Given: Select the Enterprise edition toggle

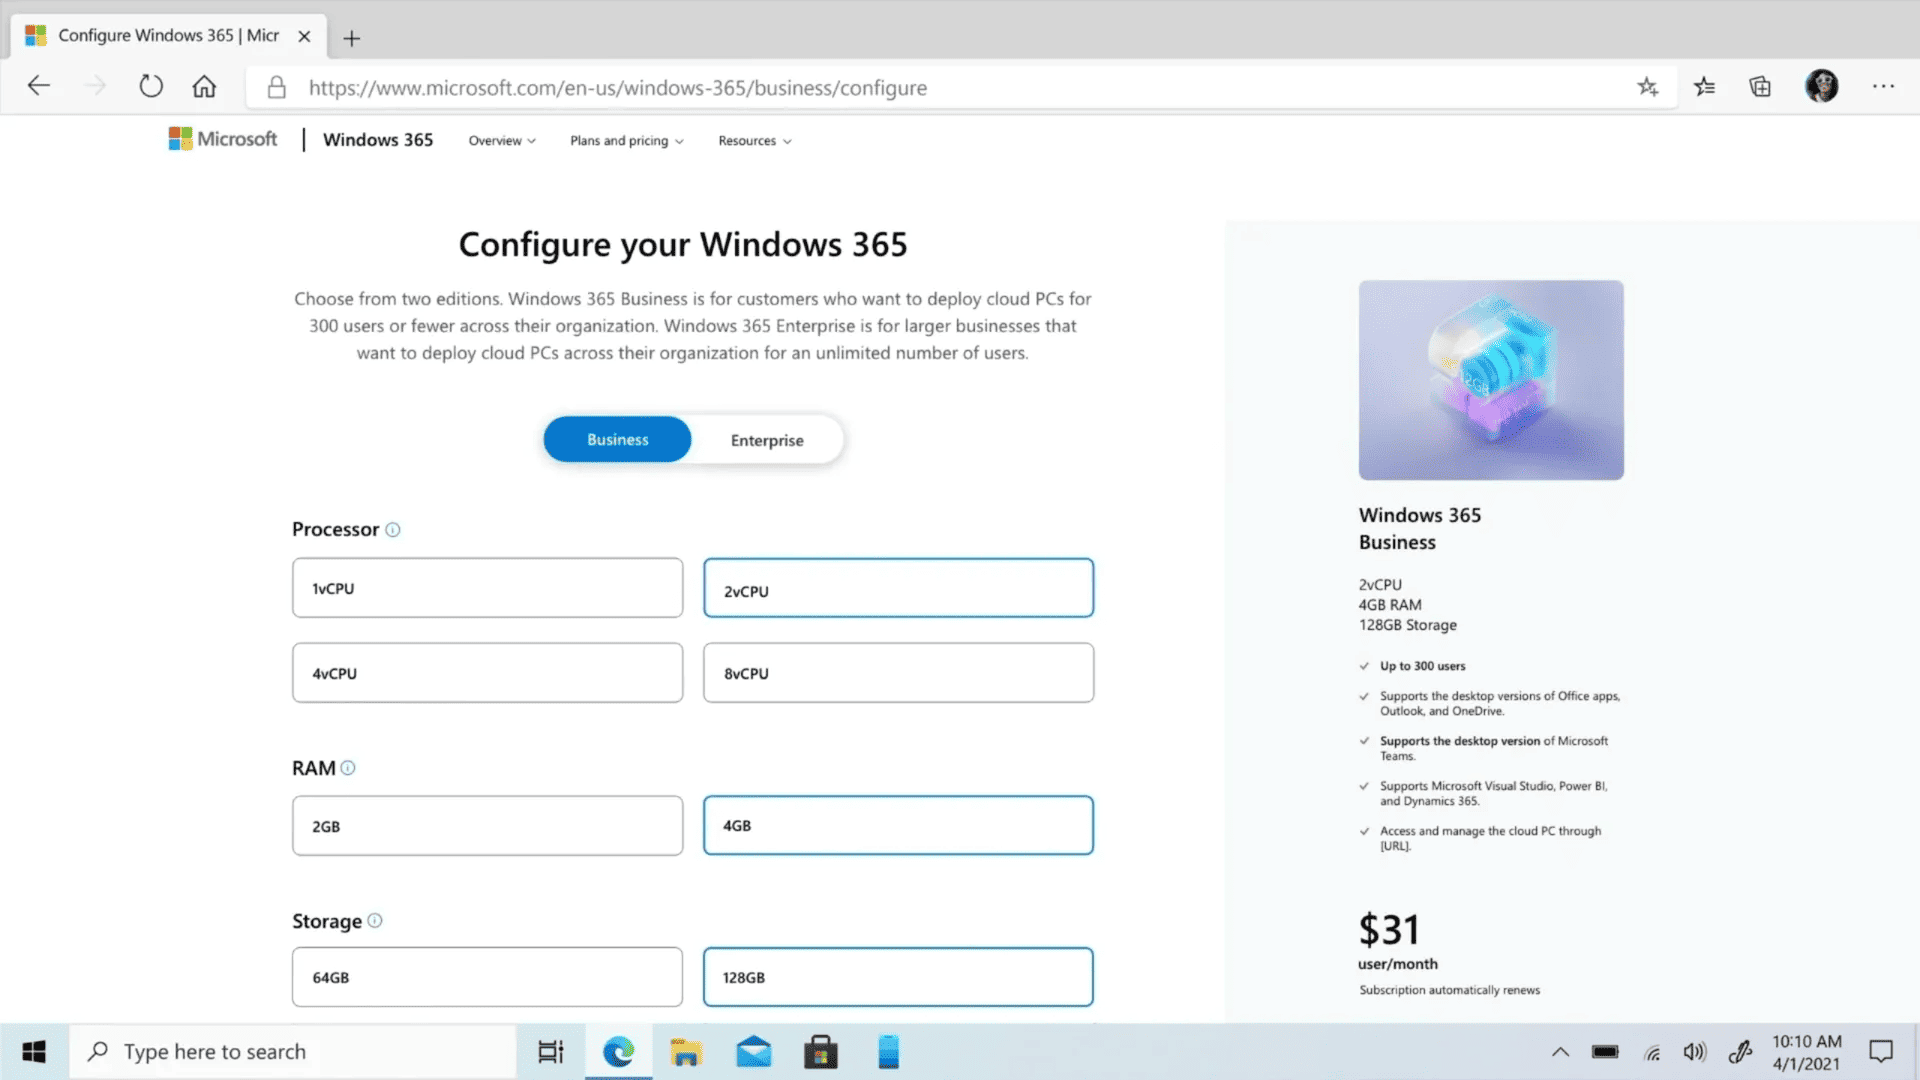Looking at the screenshot, I should (x=767, y=439).
